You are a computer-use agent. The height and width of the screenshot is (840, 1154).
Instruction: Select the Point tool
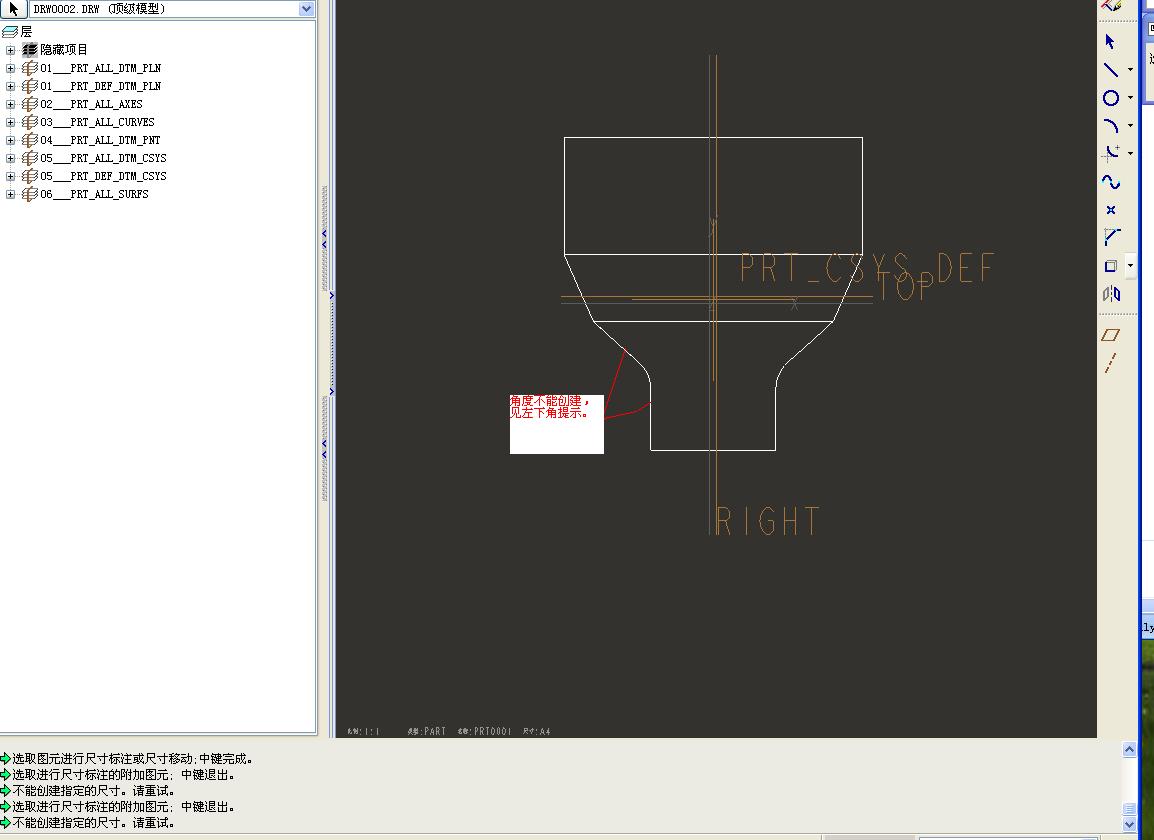click(1111, 210)
